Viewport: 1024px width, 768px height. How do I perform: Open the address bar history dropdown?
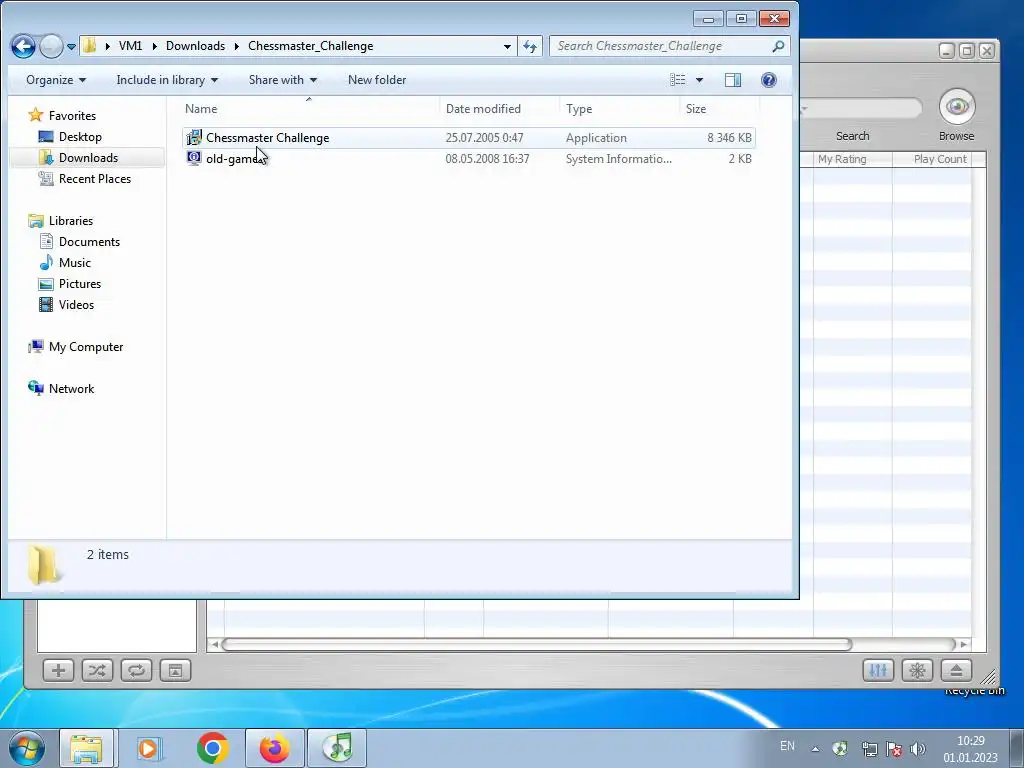pos(507,46)
